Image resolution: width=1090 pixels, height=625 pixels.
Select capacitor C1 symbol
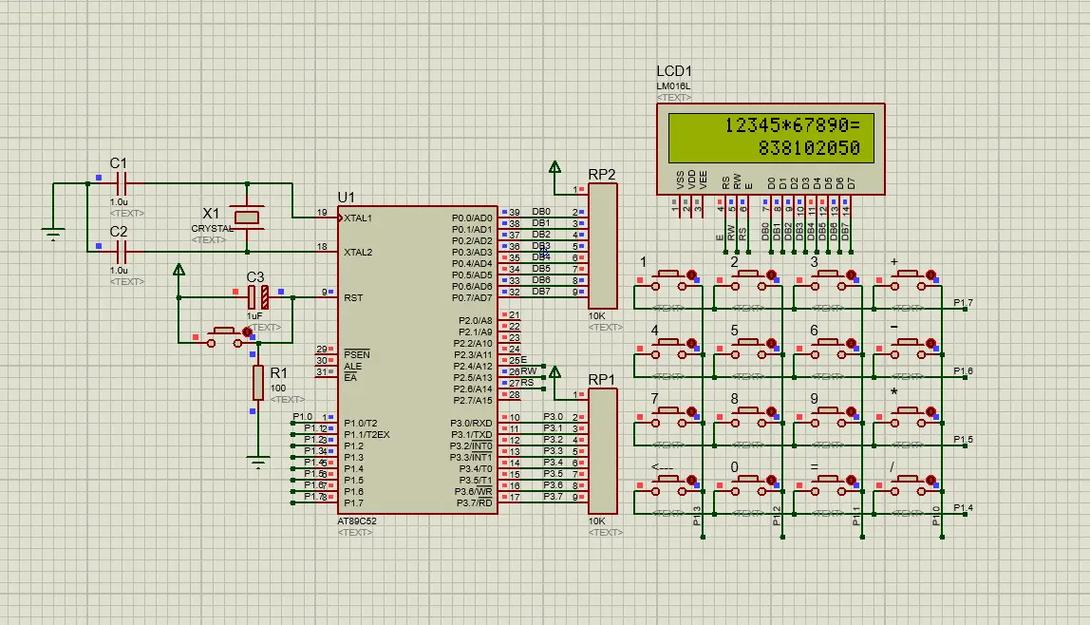click(122, 184)
